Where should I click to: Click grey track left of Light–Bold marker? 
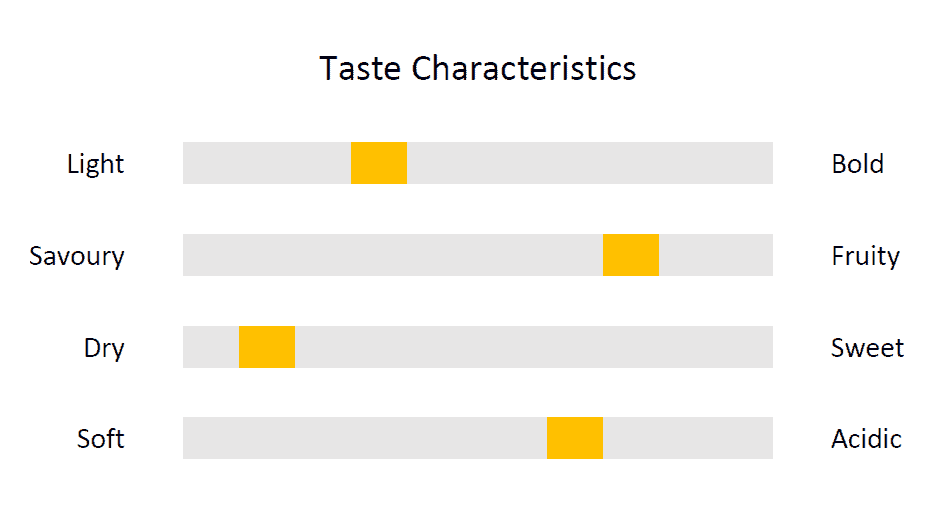267,163
